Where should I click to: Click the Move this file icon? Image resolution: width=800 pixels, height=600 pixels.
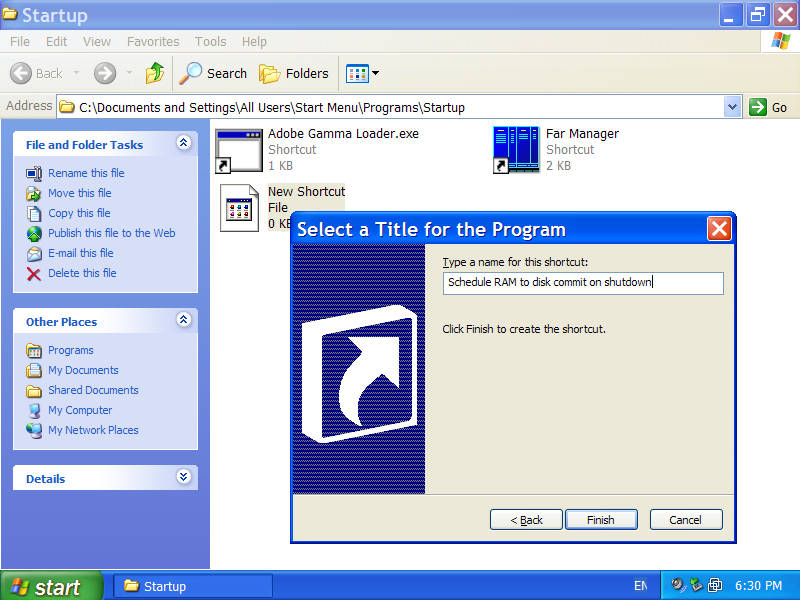[x=34, y=193]
